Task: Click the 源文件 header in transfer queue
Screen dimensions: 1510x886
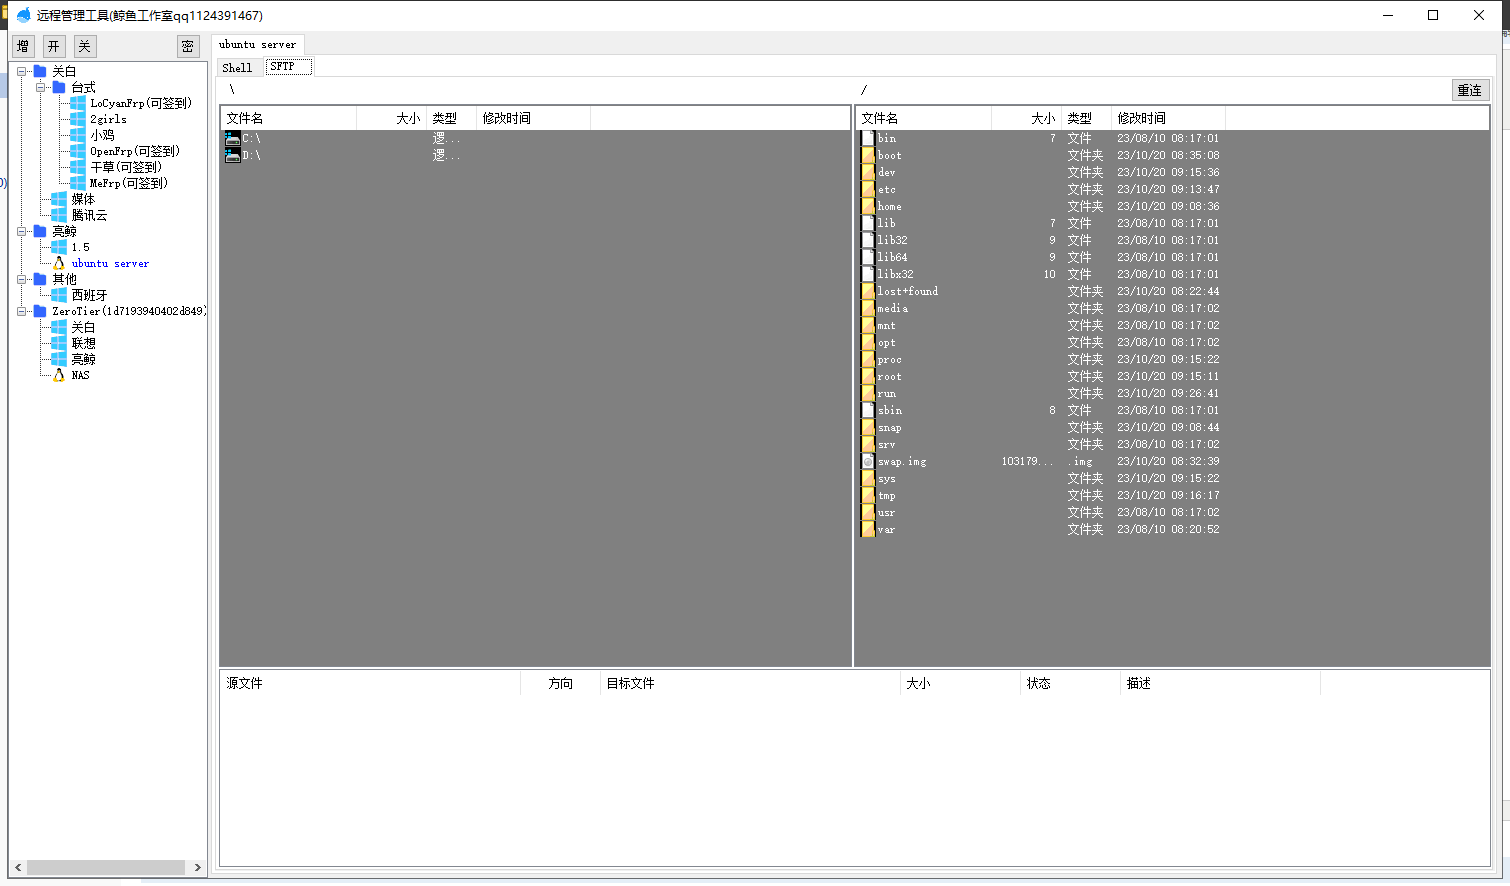Action: point(370,683)
